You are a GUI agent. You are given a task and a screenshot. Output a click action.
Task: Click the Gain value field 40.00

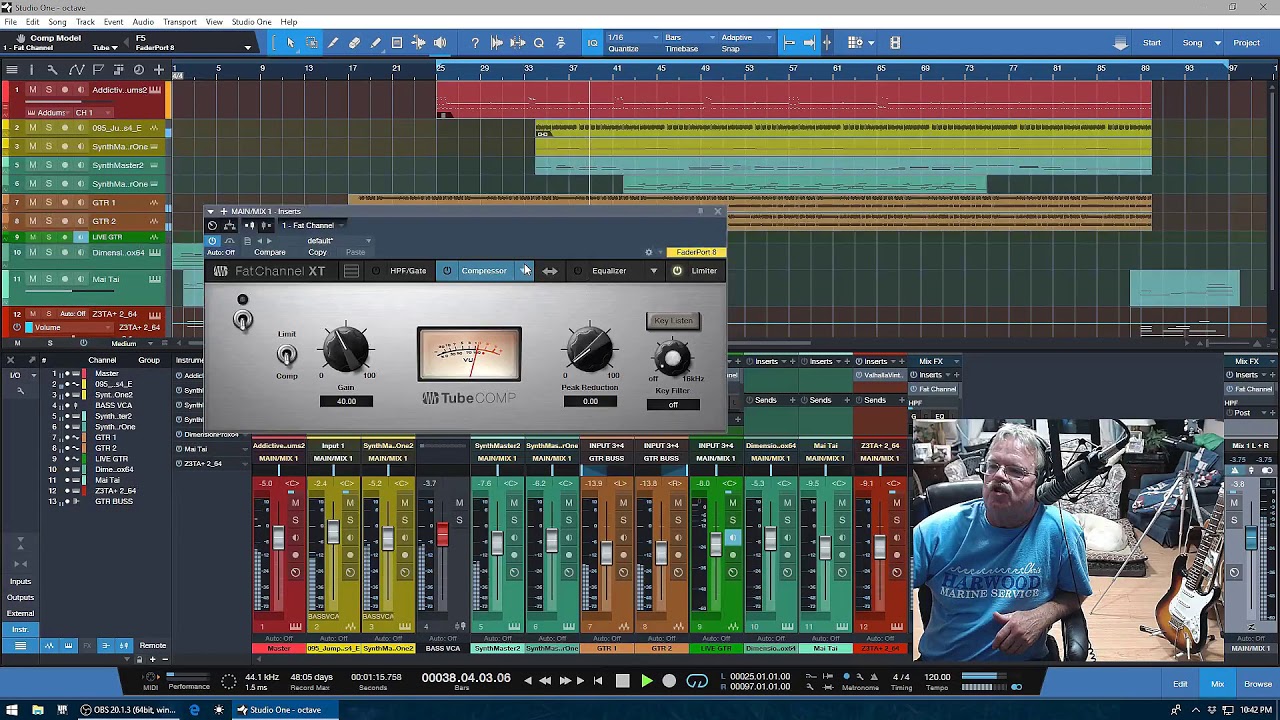[x=346, y=401]
